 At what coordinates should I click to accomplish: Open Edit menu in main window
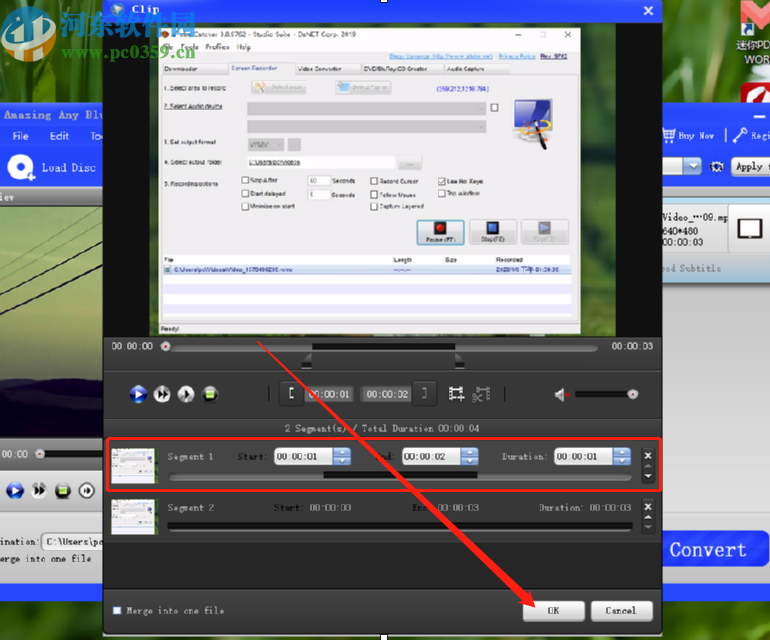tap(59, 136)
